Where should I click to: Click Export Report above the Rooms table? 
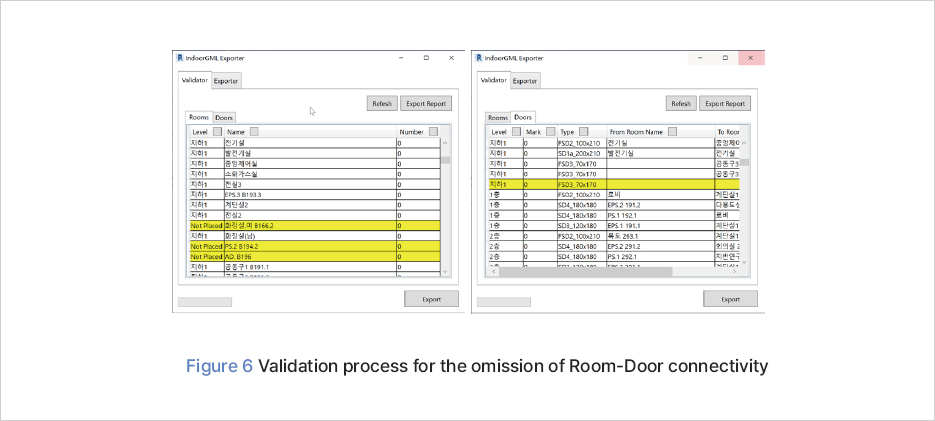[426, 103]
